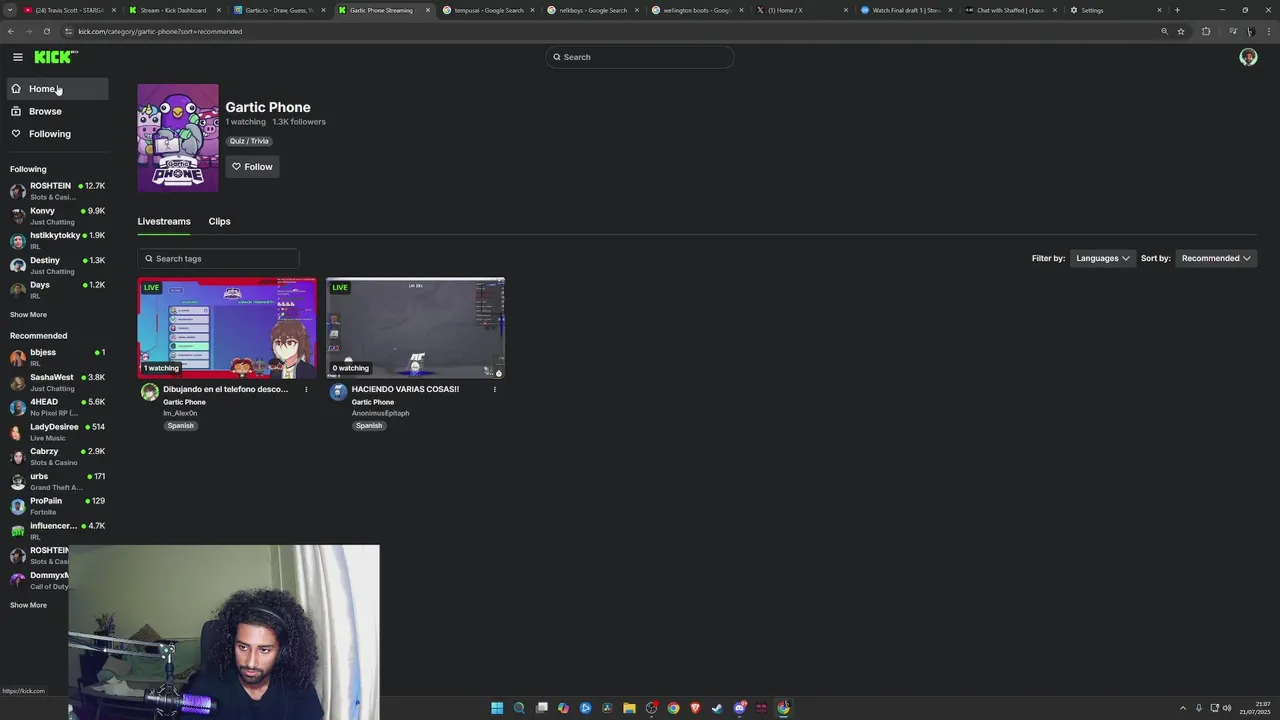Open urbs channel in Recommended list
Image resolution: width=1280 pixels, height=720 pixels.
click(58, 481)
